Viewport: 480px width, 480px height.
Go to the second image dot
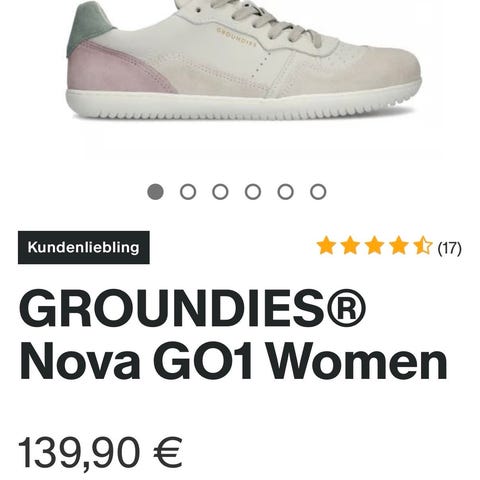coord(188,192)
